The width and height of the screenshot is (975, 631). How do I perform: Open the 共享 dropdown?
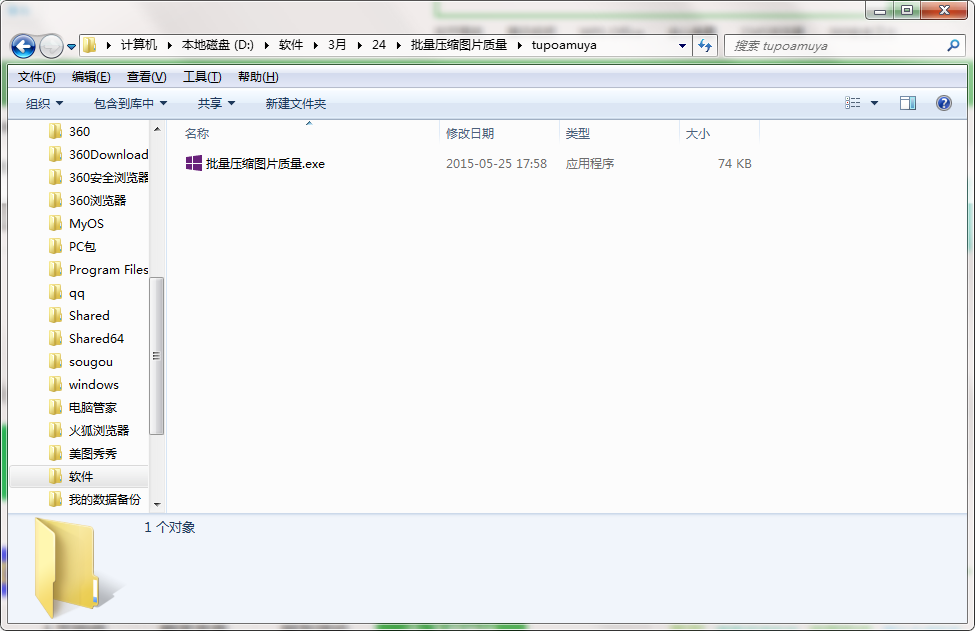[216, 103]
